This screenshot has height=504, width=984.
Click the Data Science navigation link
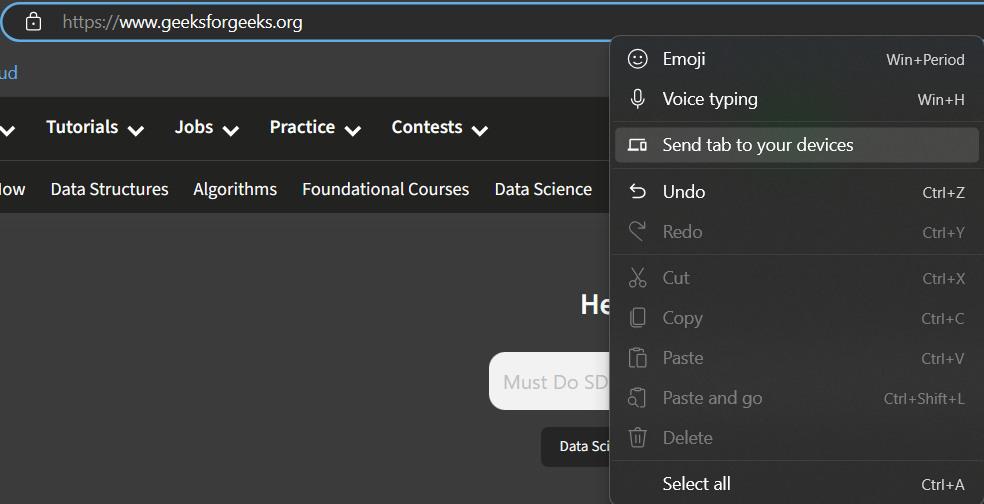(x=543, y=189)
